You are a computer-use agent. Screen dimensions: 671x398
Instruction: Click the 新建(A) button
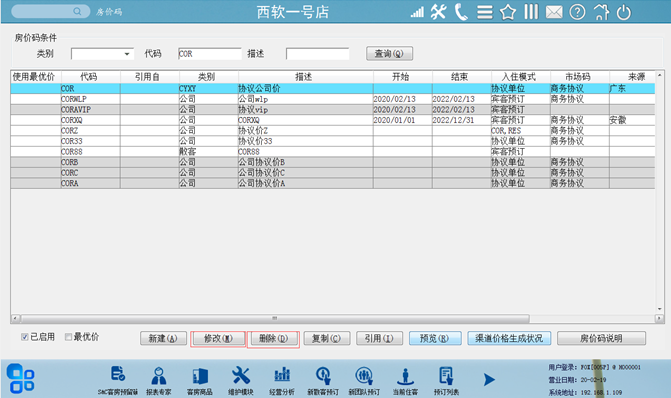coord(163,339)
